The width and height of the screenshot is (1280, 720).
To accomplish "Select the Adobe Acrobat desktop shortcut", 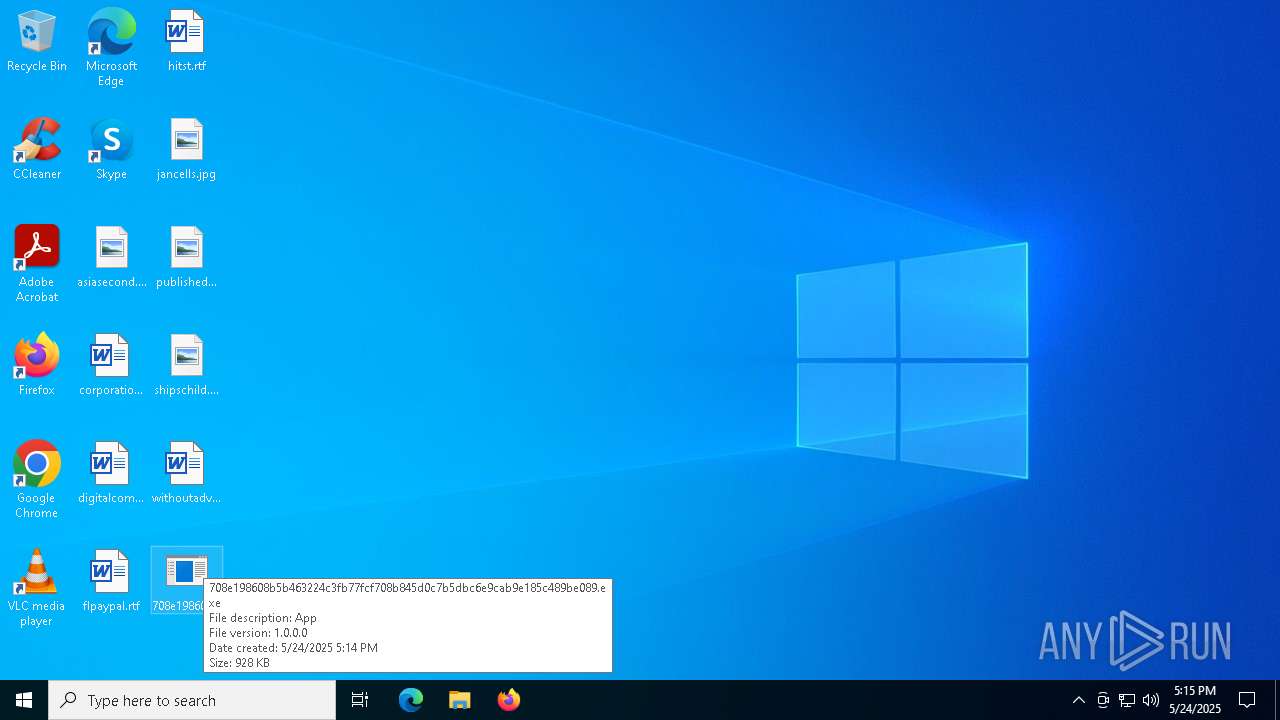I will [x=37, y=264].
